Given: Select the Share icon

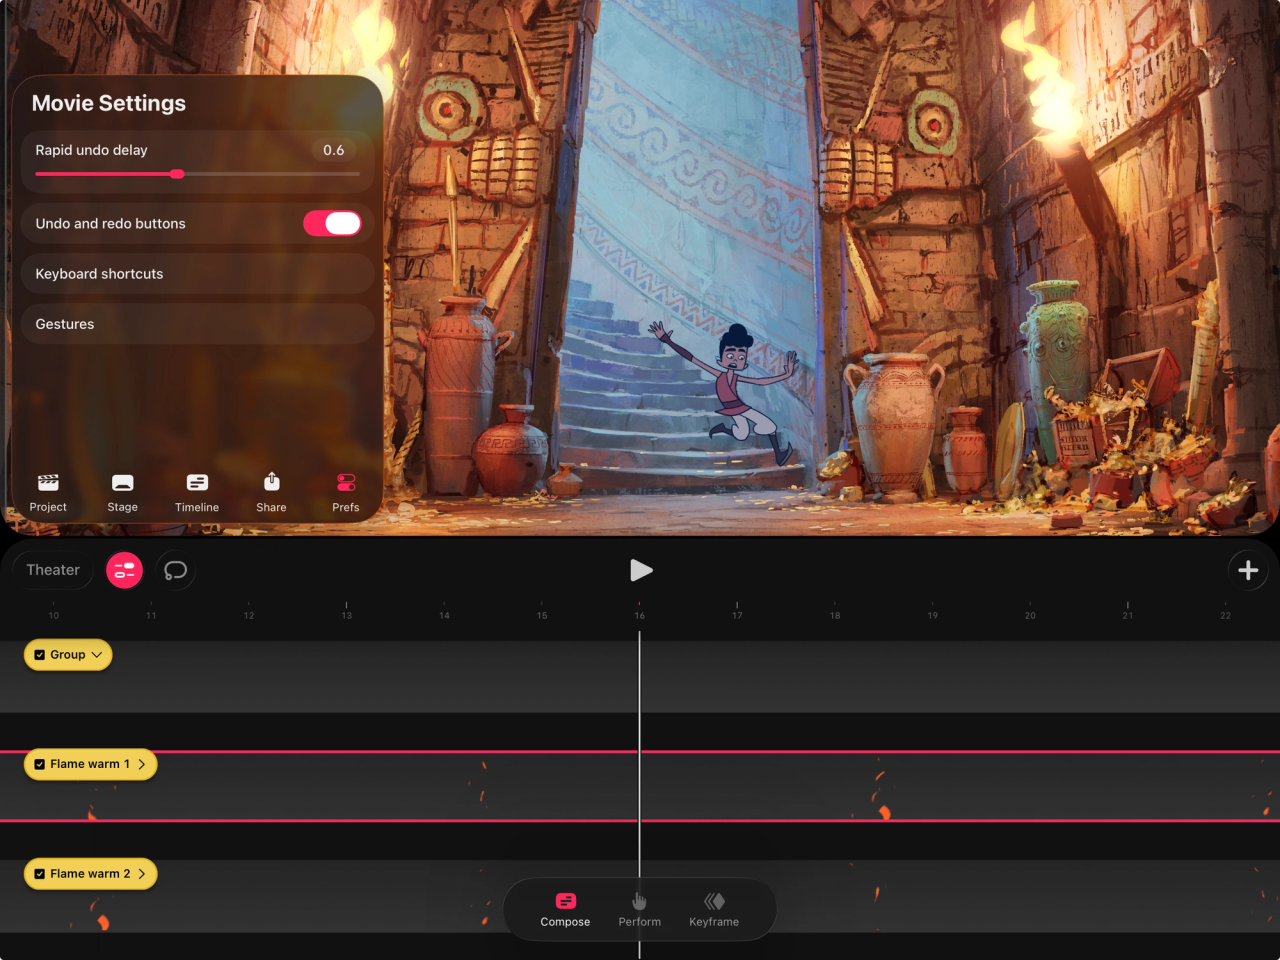Looking at the screenshot, I should click(x=271, y=490).
